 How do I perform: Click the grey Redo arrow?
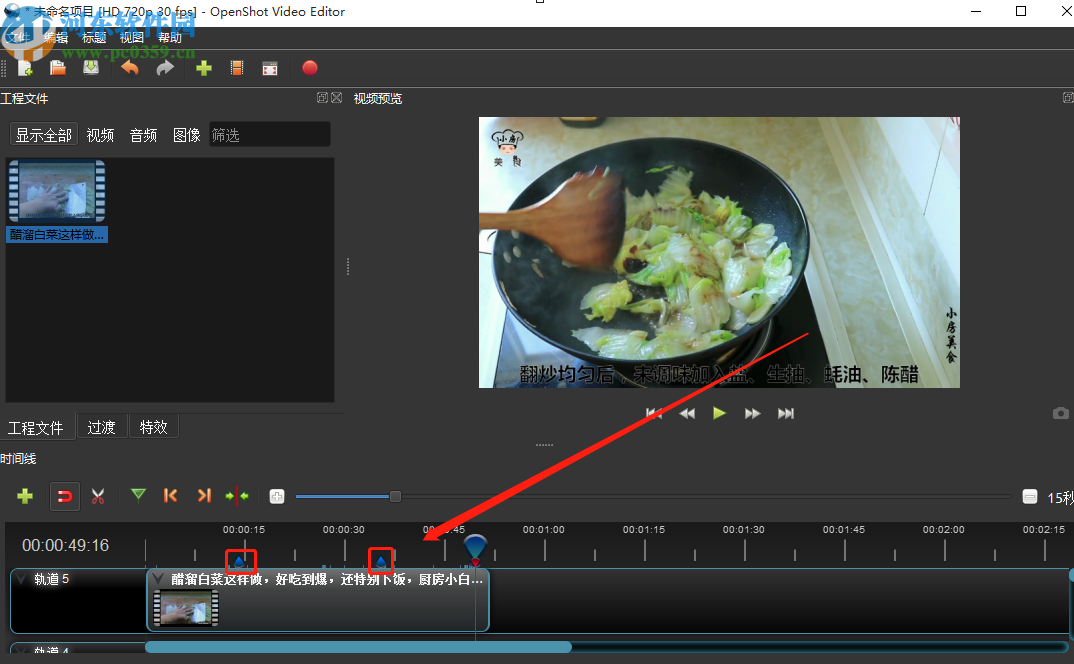[x=165, y=68]
